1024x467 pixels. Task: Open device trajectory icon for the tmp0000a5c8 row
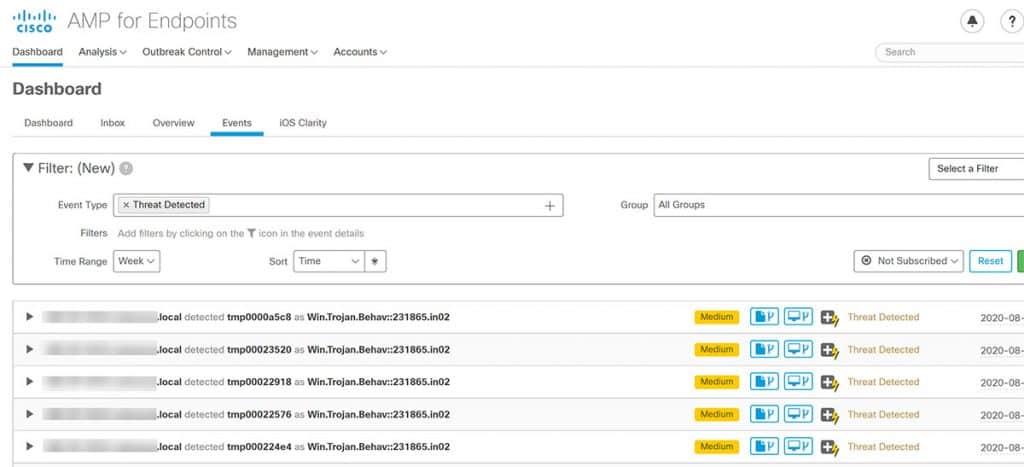click(798, 317)
